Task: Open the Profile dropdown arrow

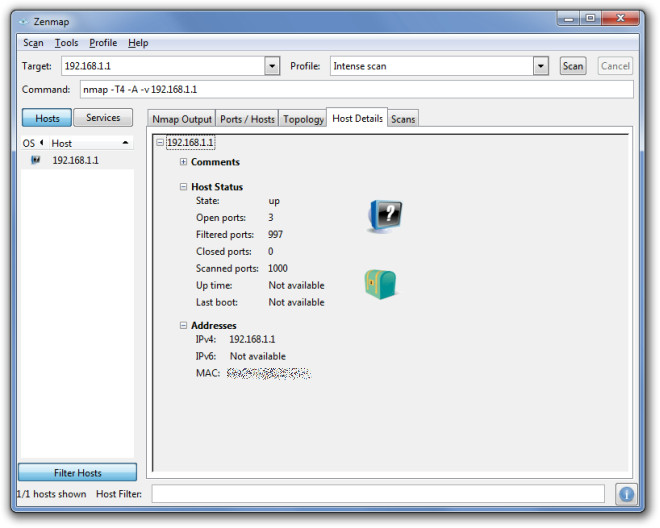Action: [x=541, y=66]
